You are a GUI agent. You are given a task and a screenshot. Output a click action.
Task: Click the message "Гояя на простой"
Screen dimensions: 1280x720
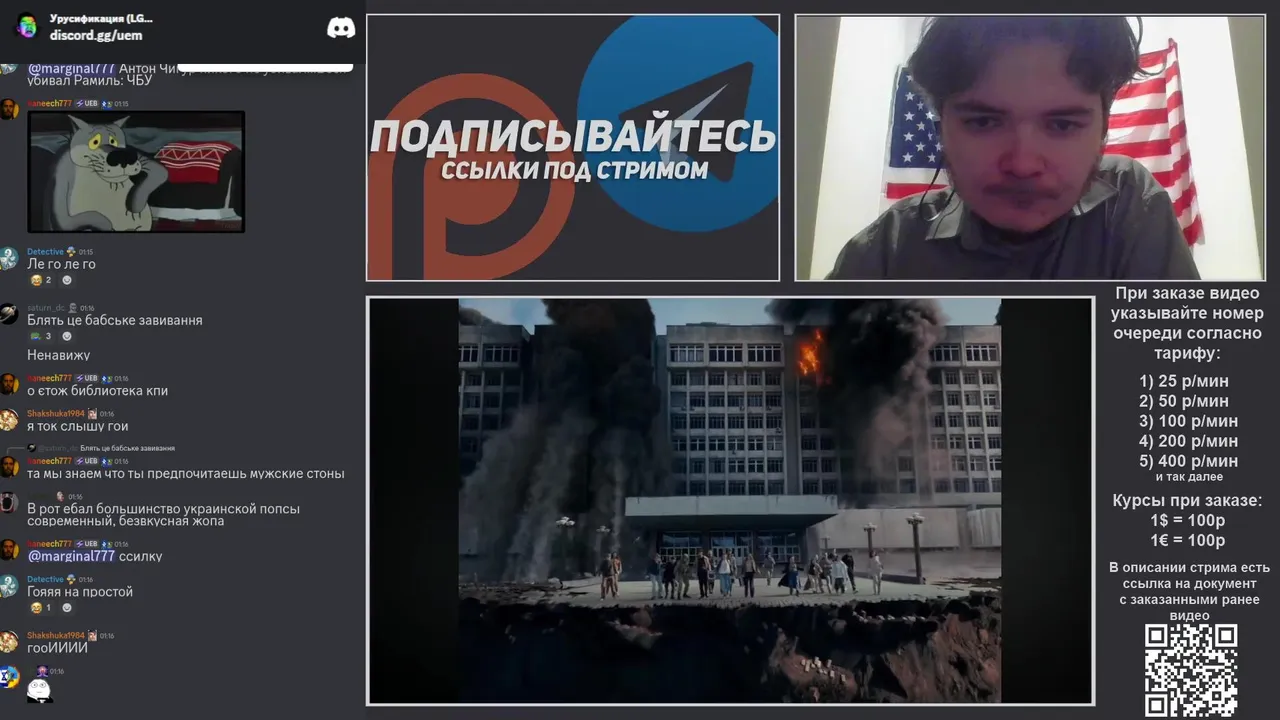click(80, 592)
